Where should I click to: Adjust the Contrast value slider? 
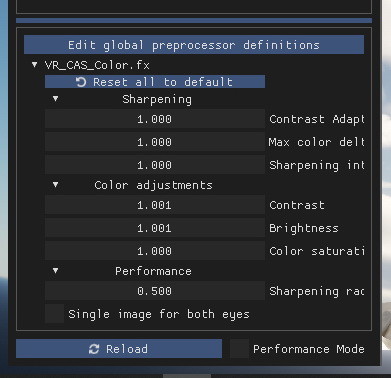(155, 205)
